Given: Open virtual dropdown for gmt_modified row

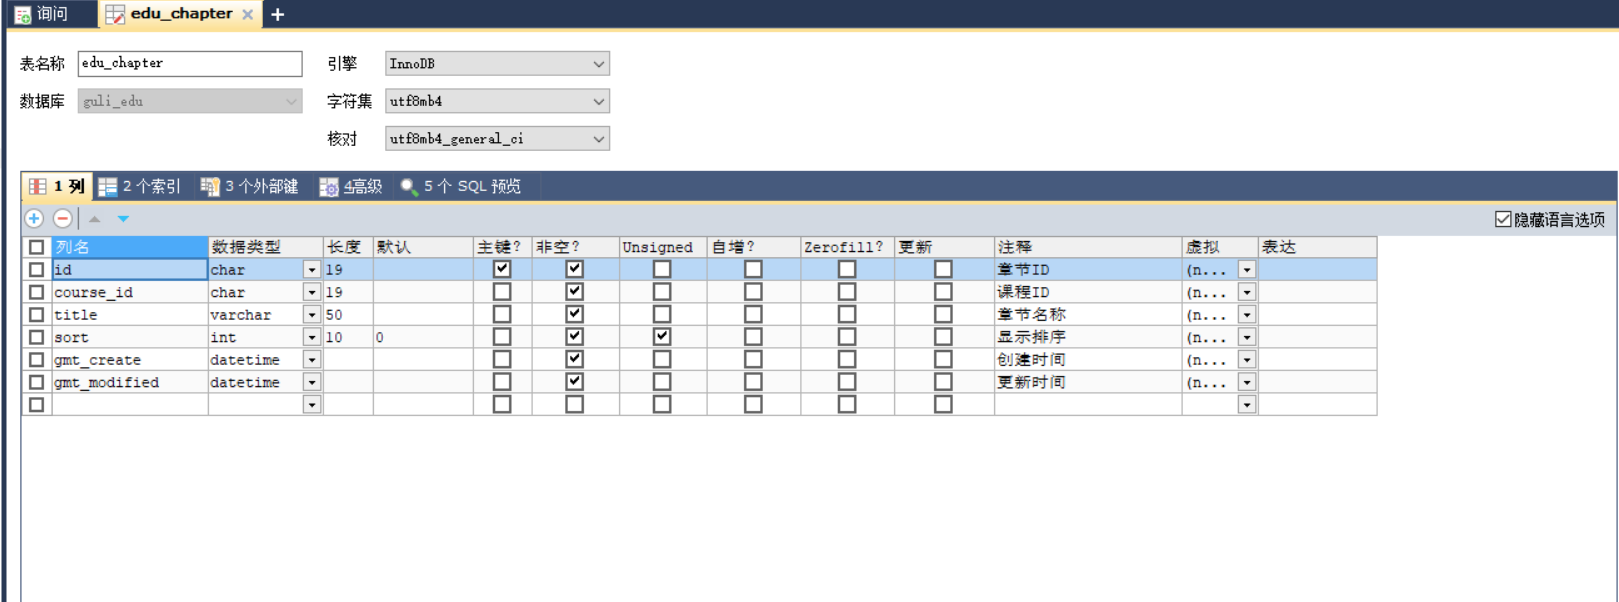Looking at the screenshot, I should click(x=1247, y=382).
